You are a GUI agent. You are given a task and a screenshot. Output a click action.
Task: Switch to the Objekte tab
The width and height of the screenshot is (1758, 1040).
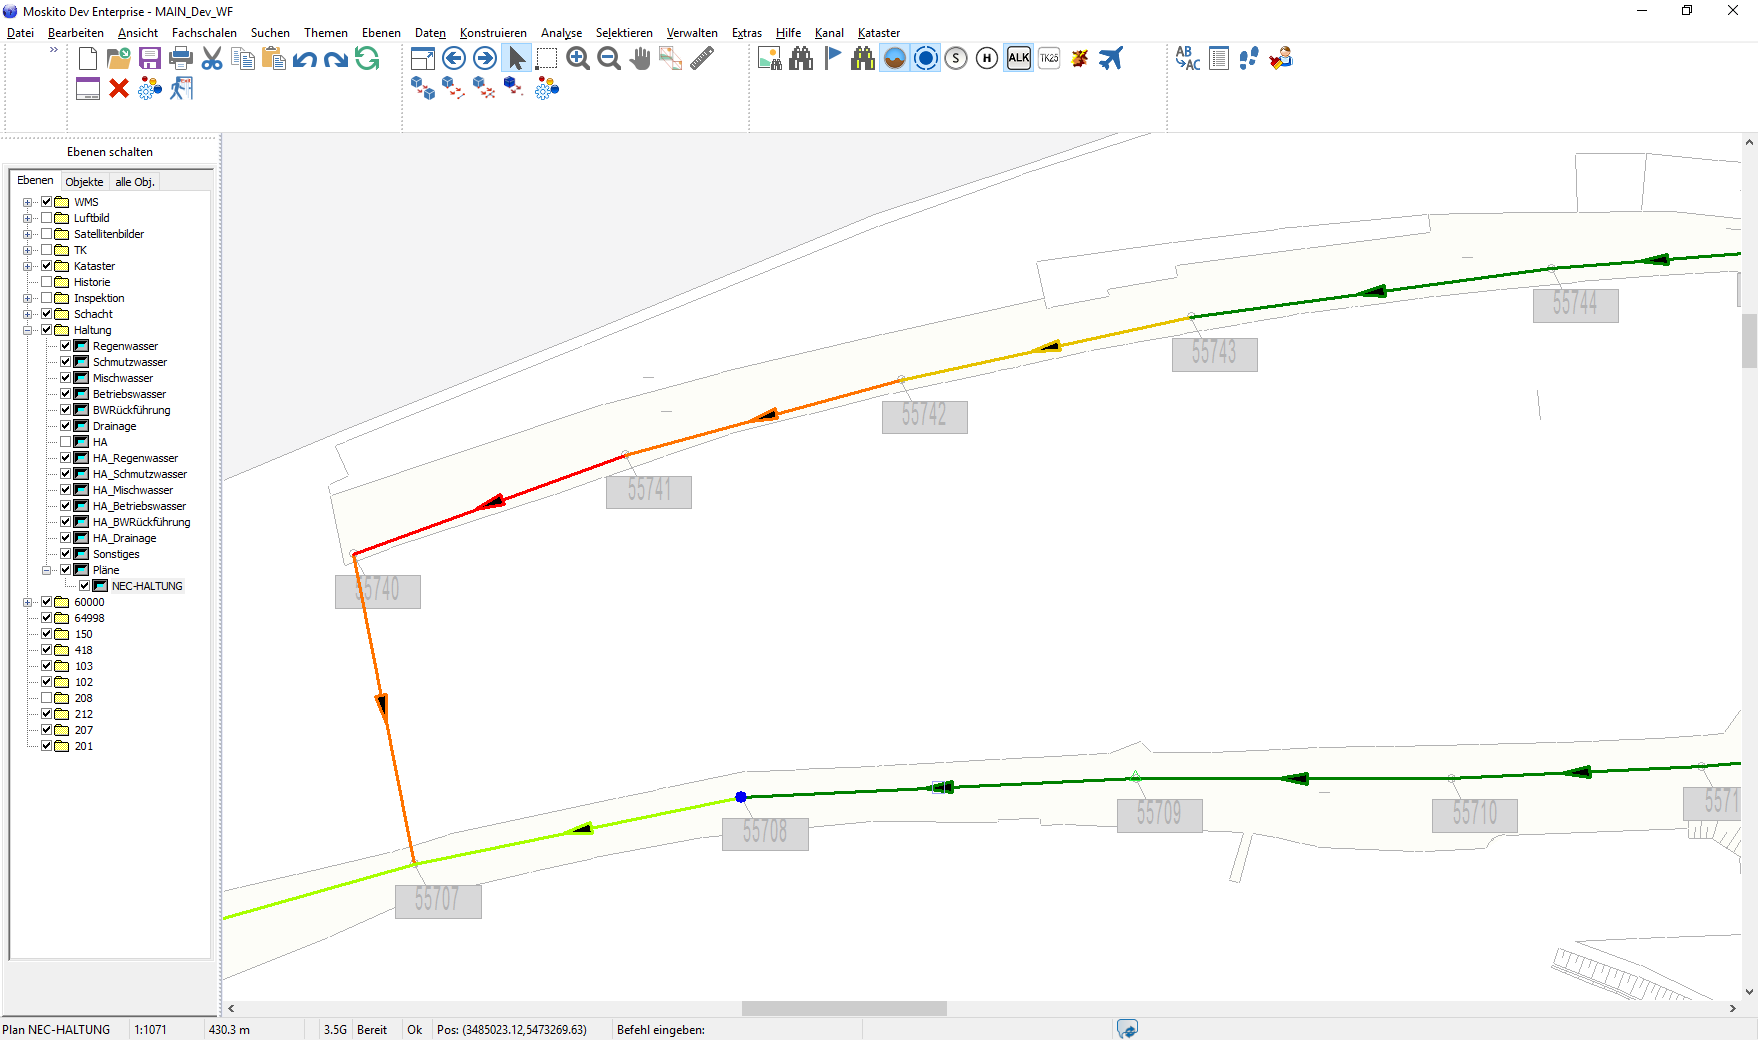click(84, 182)
